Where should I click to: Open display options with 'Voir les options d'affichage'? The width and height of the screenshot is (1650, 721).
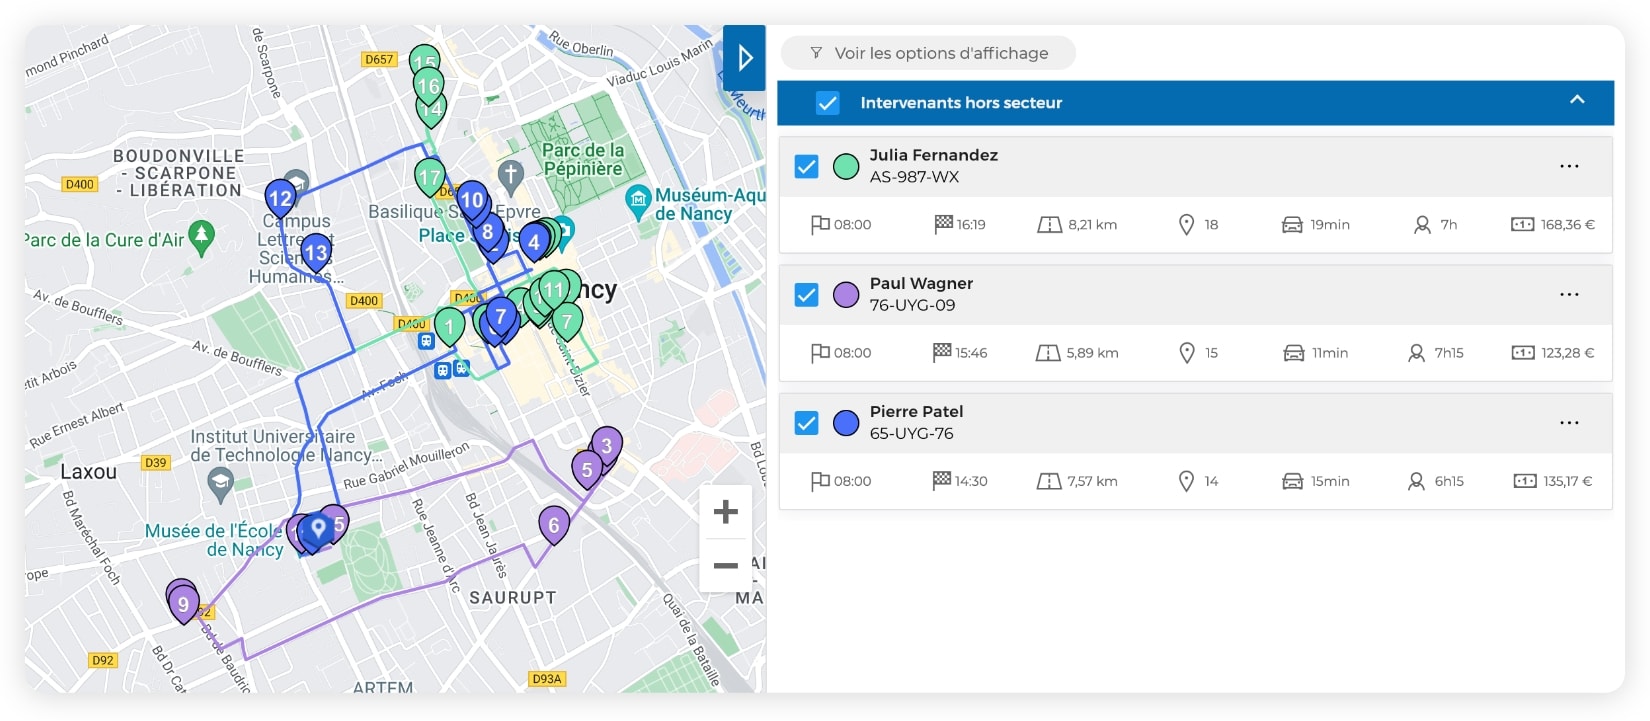pos(928,53)
